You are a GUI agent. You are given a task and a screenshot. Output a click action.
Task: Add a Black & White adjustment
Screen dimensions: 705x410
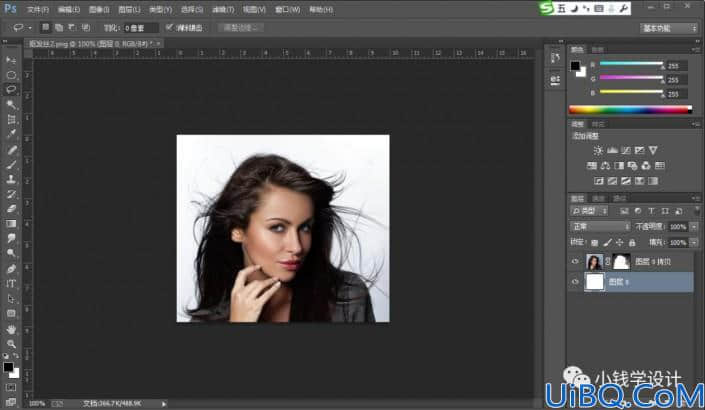pos(619,165)
